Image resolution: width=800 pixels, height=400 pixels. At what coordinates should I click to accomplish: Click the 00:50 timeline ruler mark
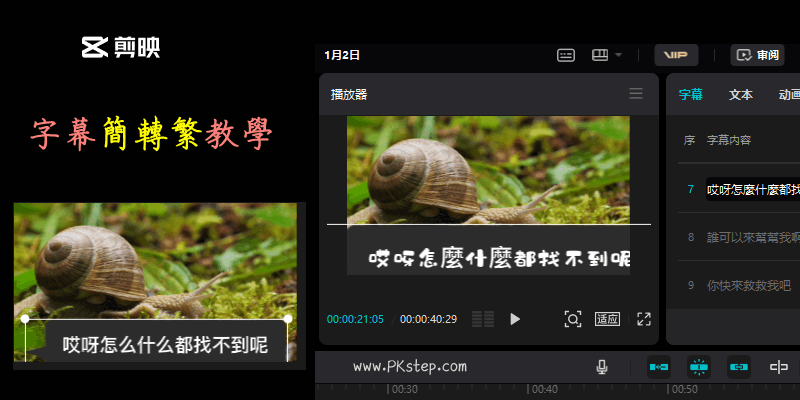683,389
